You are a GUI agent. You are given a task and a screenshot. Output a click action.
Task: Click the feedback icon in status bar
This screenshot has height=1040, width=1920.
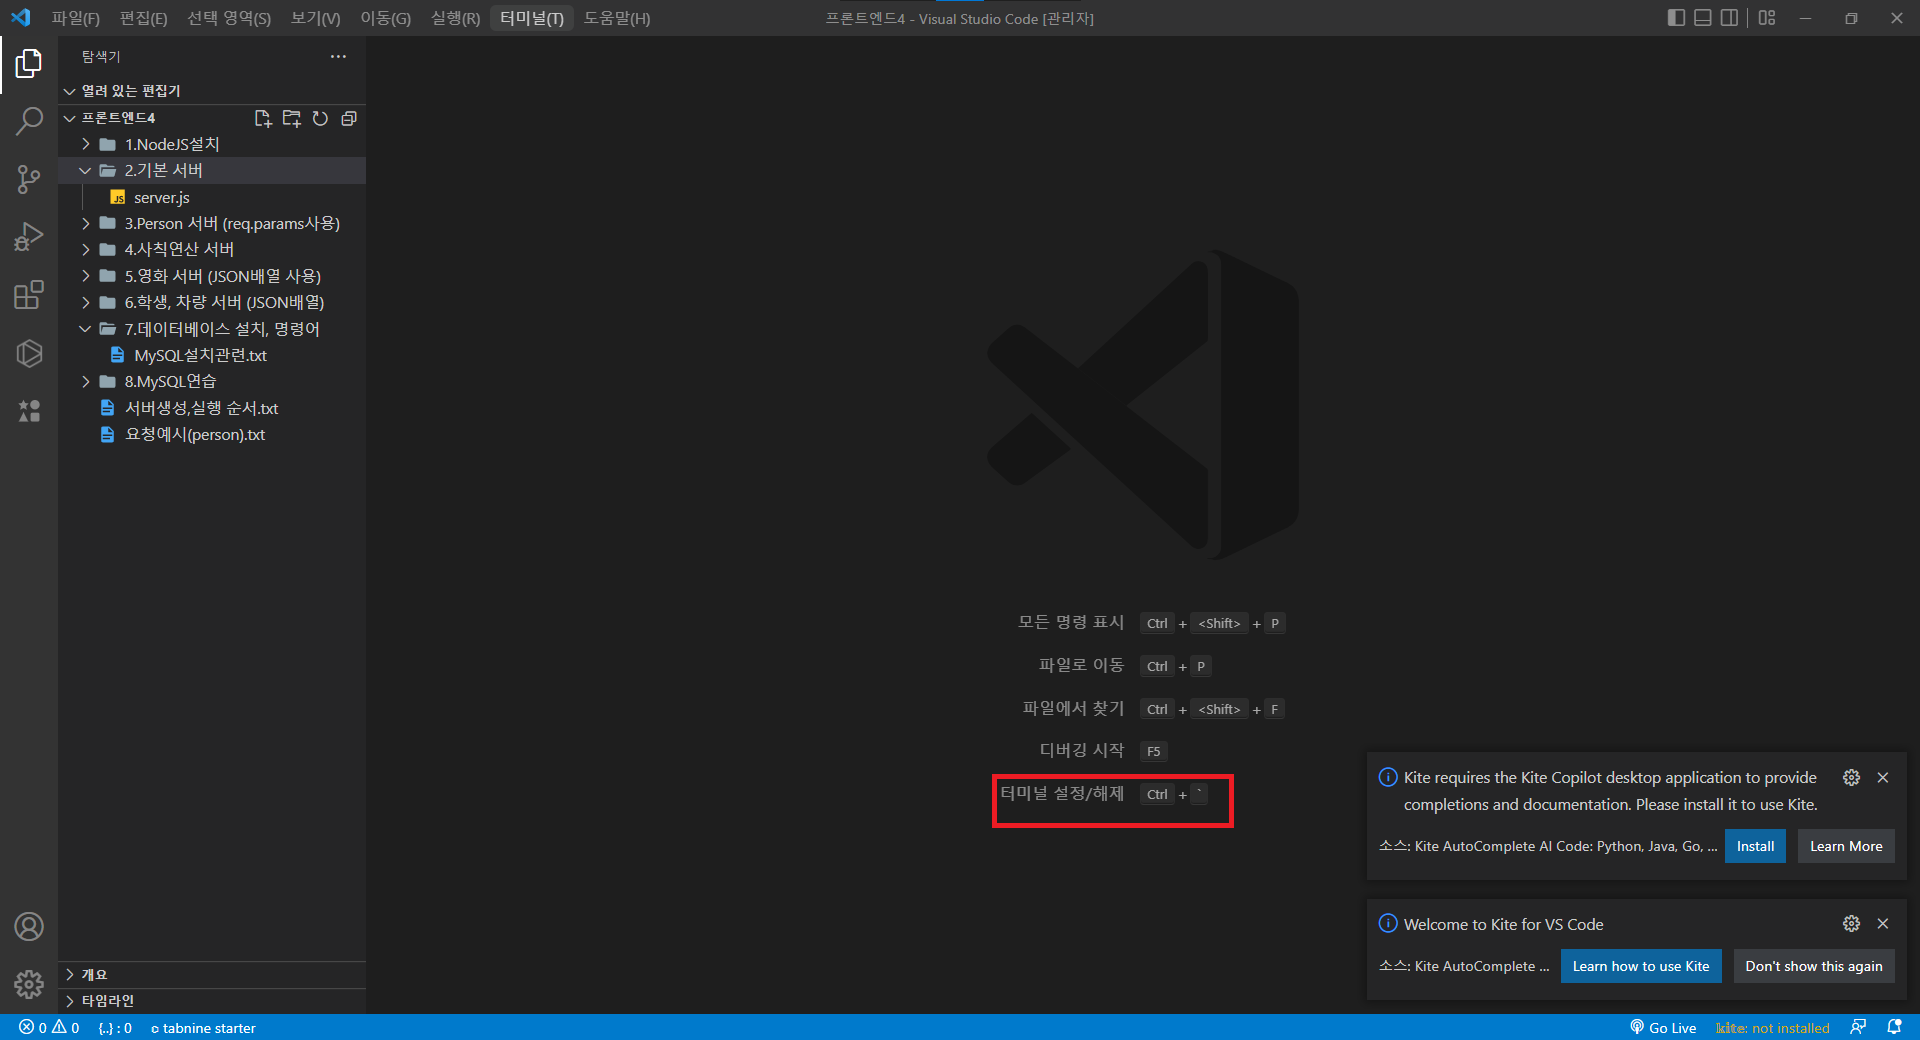pos(1858,1028)
